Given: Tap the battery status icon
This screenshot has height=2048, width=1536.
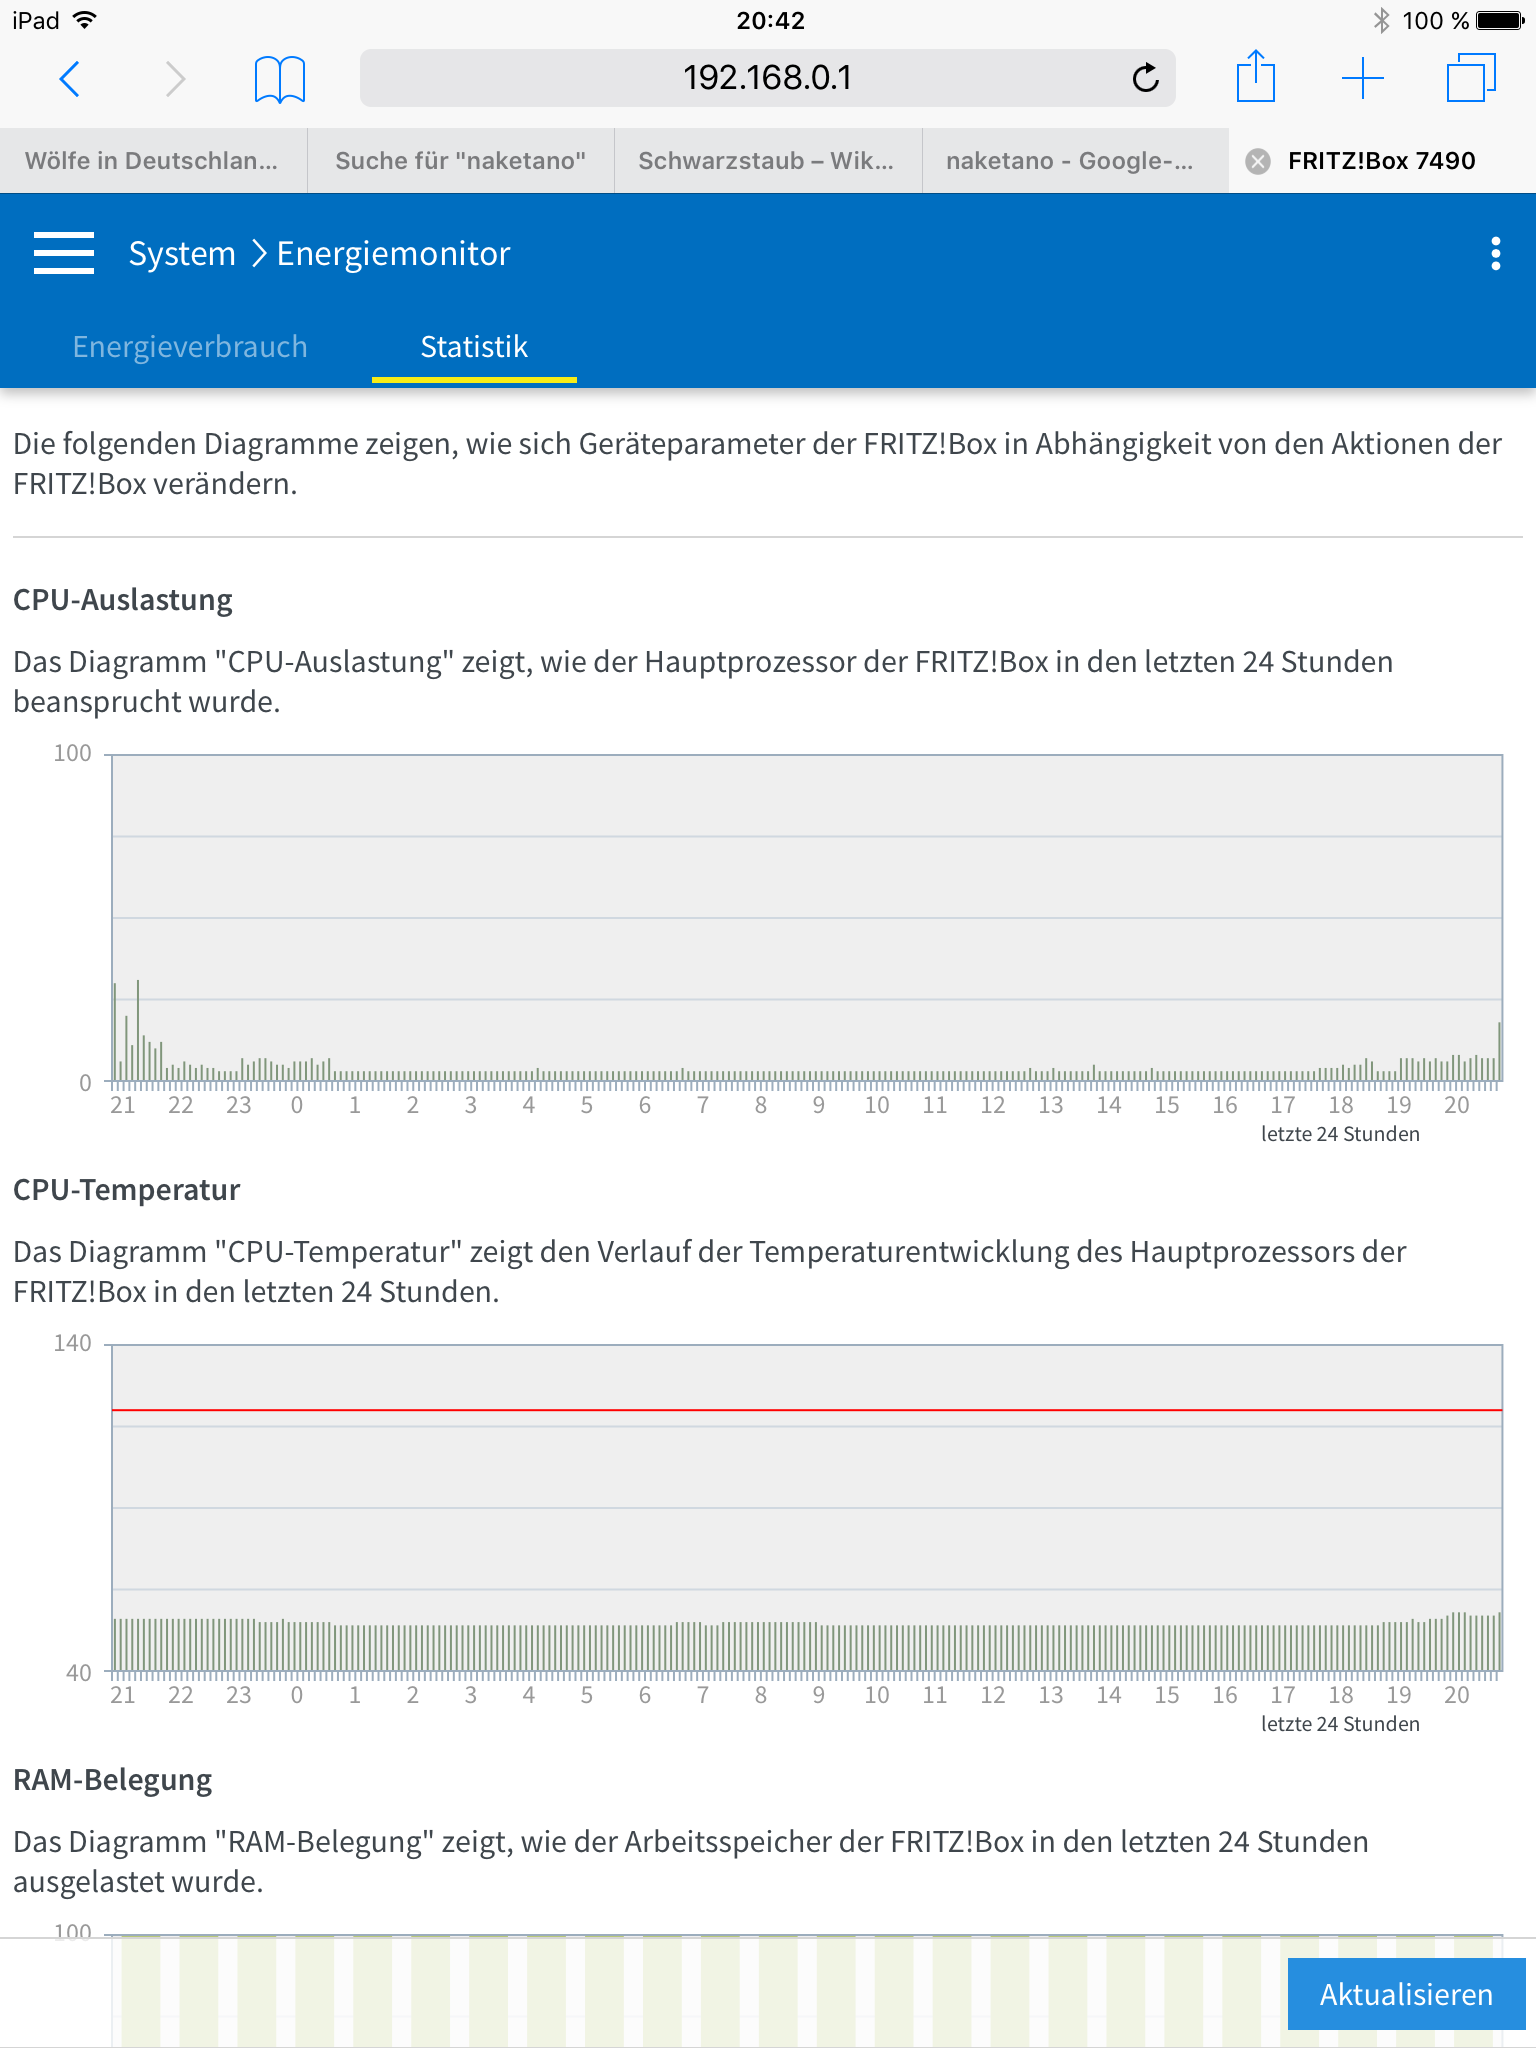Looking at the screenshot, I should point(1500,20).
